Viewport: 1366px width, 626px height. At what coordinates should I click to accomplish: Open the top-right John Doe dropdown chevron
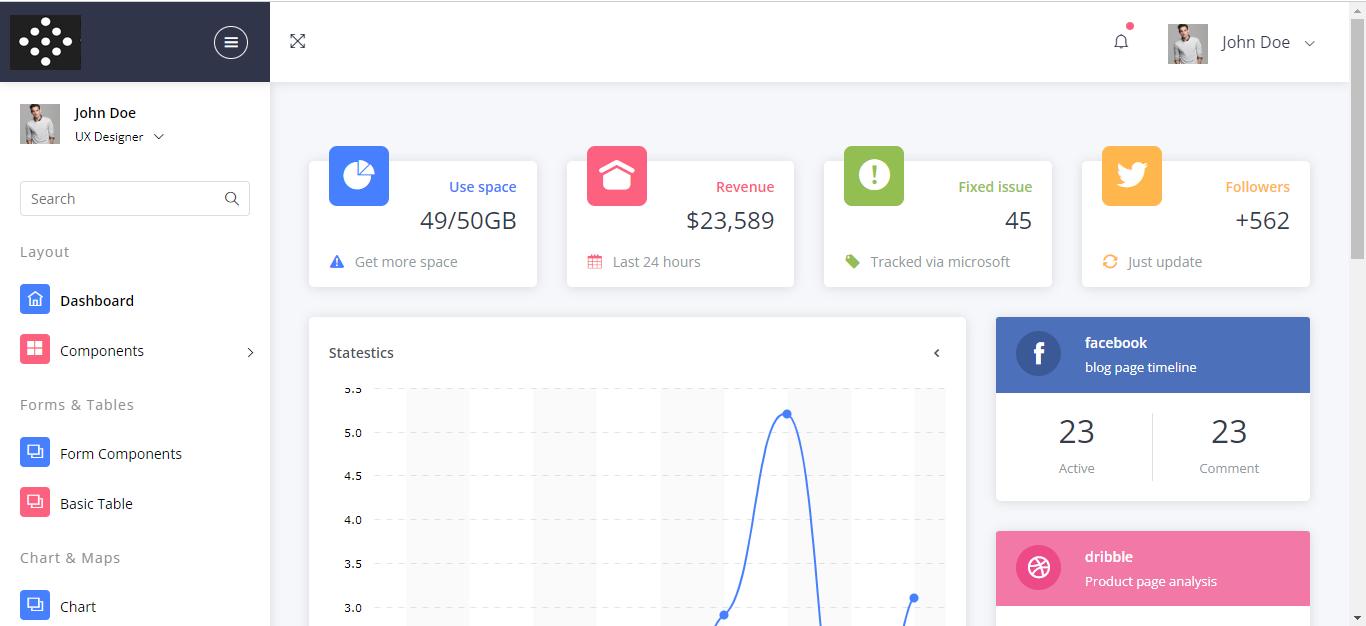pyautogui.click(x=1310, y=43)
